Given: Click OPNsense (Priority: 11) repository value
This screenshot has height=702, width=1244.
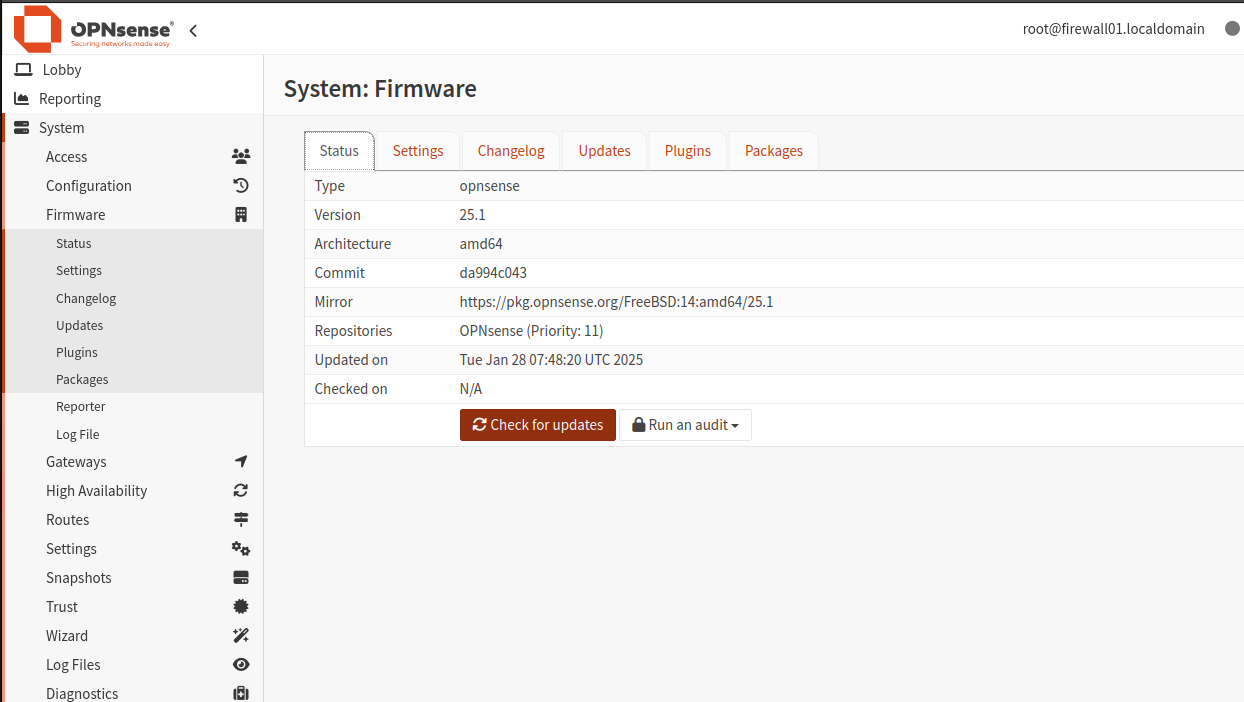Looking at the screenshot, I should (531, 331).
